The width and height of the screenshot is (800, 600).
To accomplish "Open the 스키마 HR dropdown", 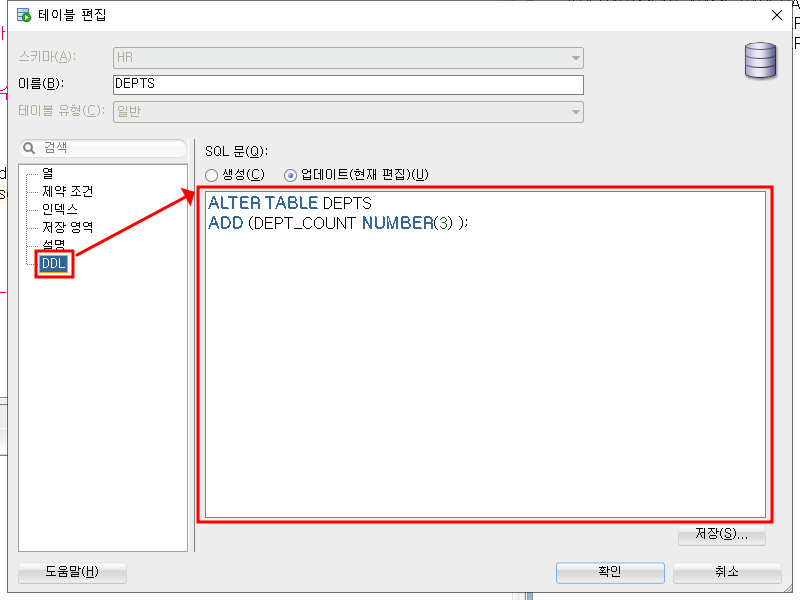I will click(x=348, y=58).
